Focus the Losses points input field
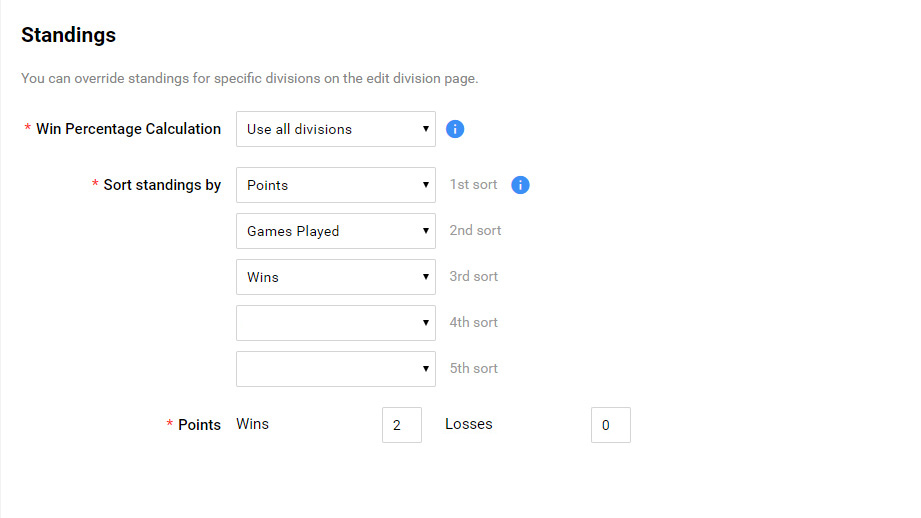The height and width of the screenshot is (518, 921). (x=610, y=425)
